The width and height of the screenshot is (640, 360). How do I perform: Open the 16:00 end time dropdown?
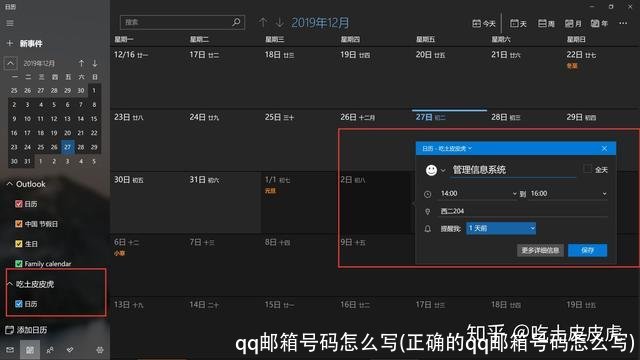point(569,193)
